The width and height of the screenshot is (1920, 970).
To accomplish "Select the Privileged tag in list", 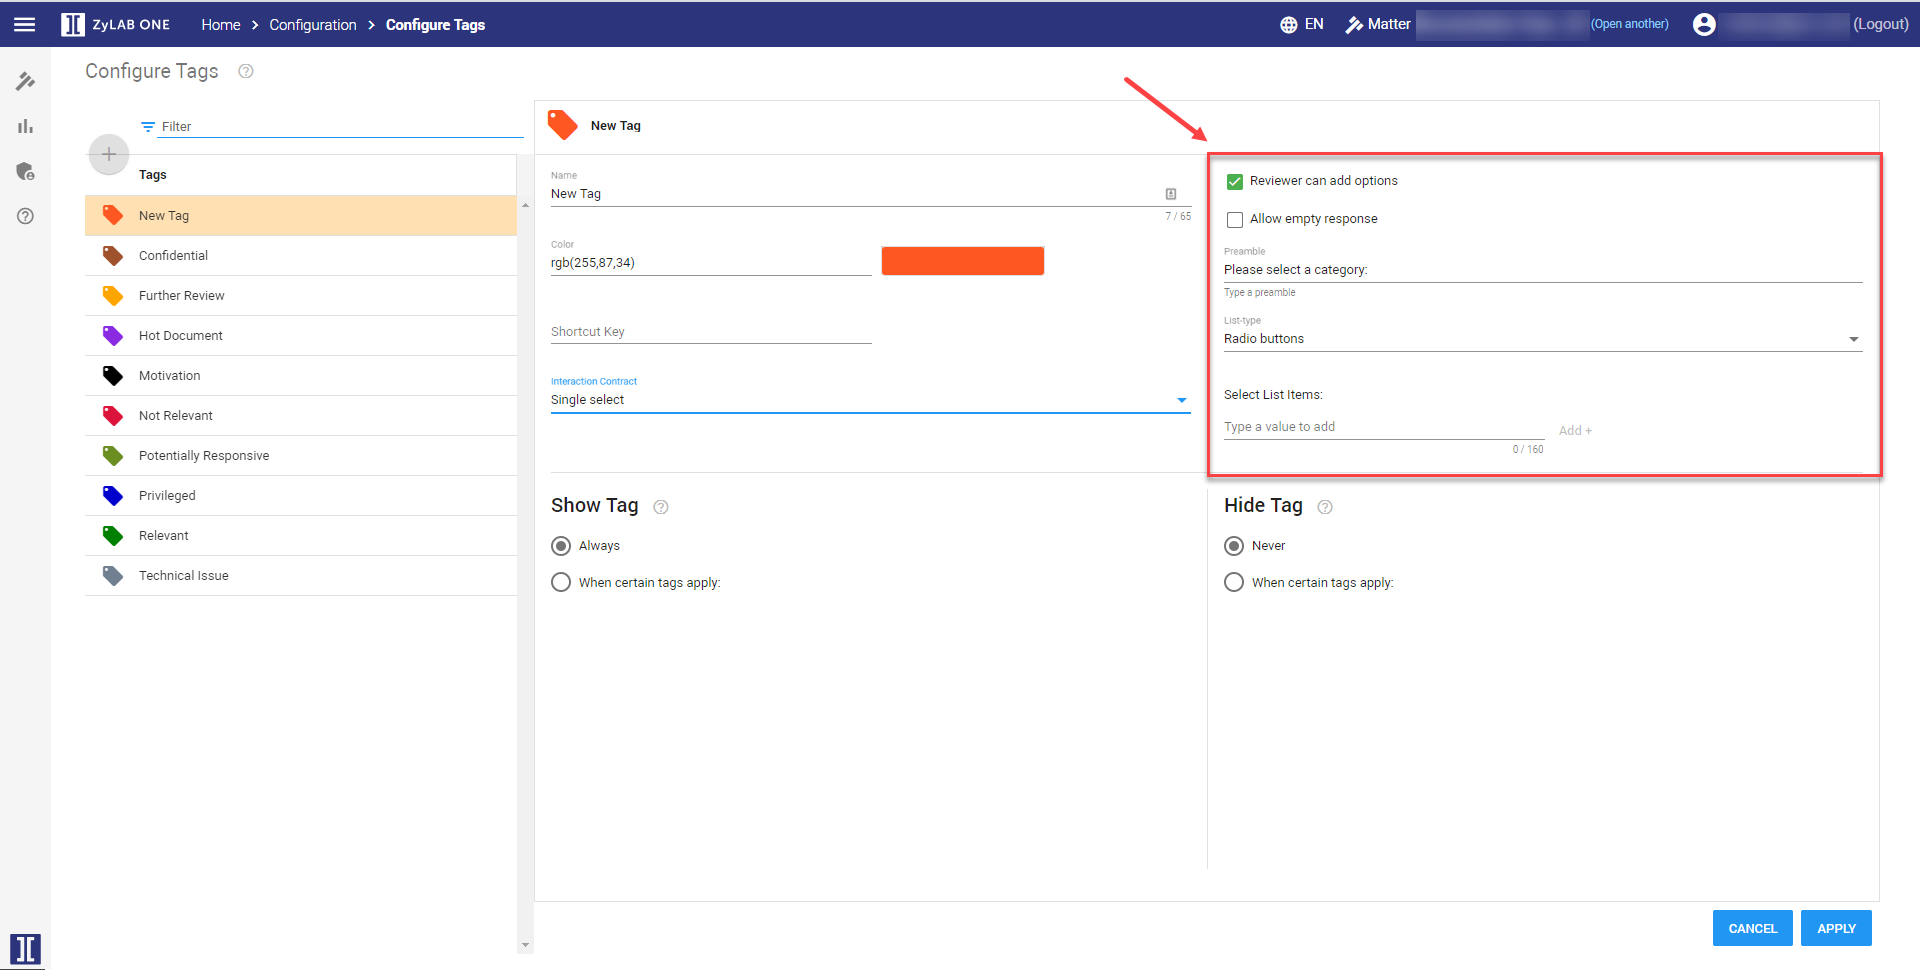I will (167, 496).
